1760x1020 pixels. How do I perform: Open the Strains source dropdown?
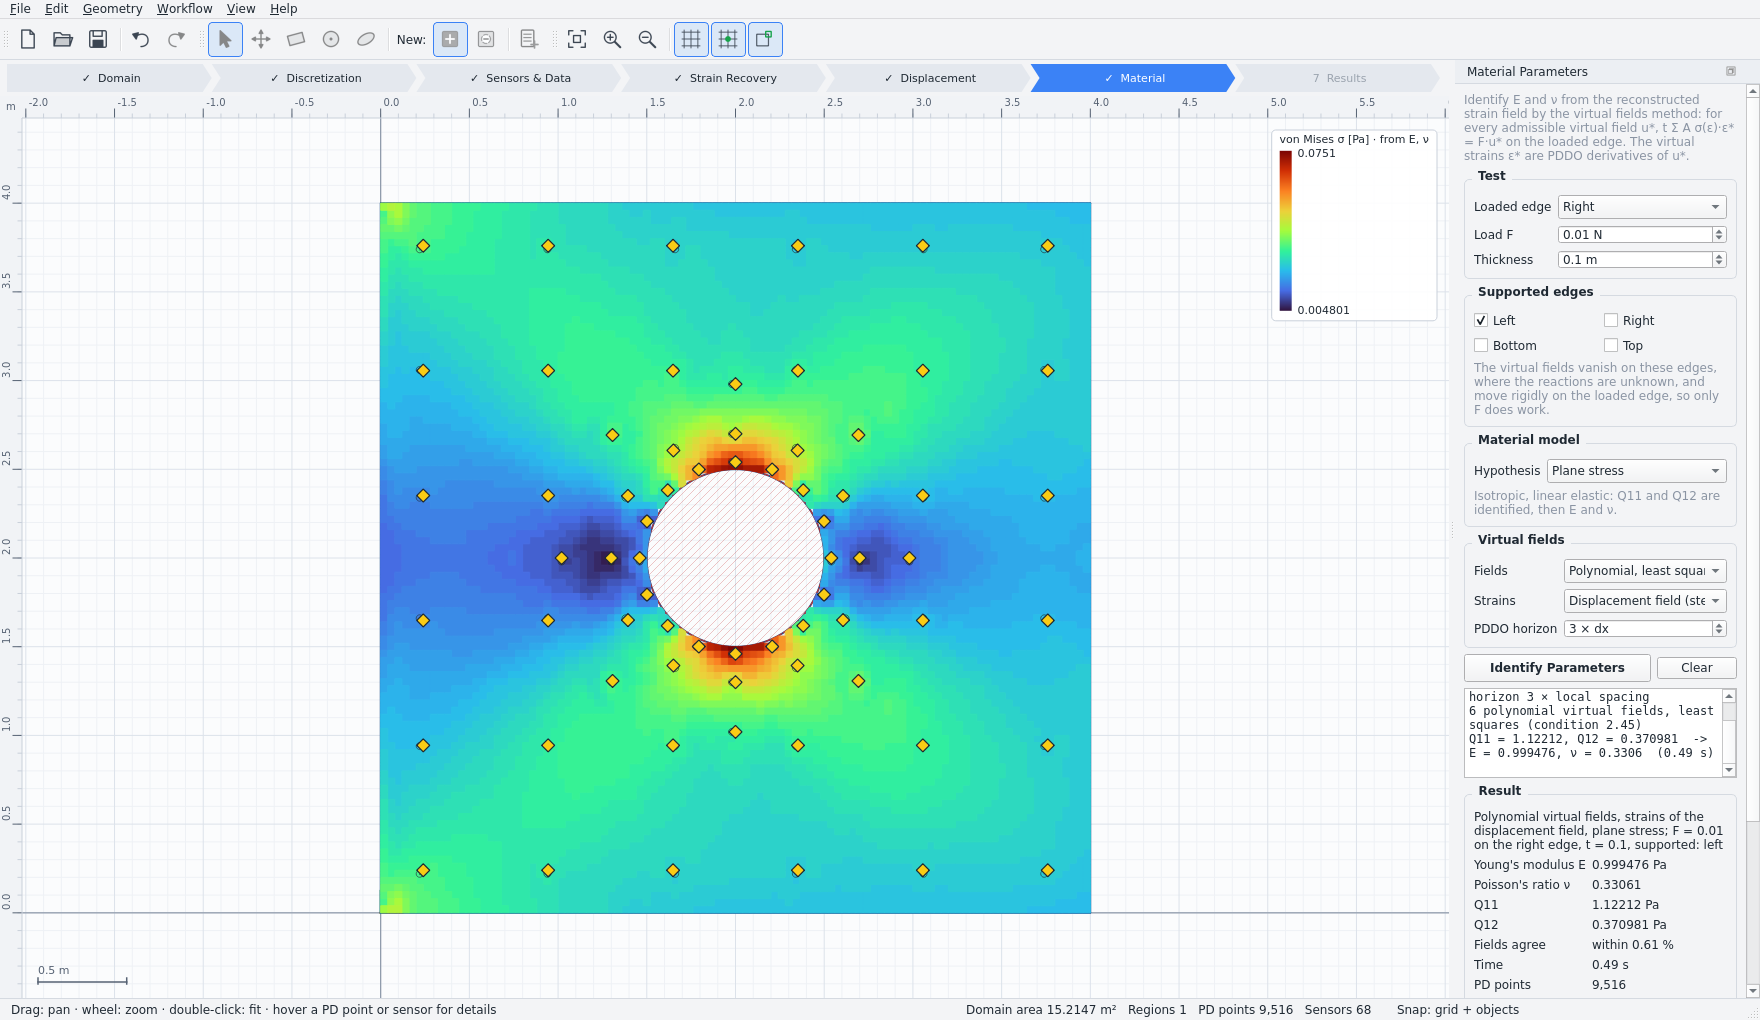coord(1645,601)
